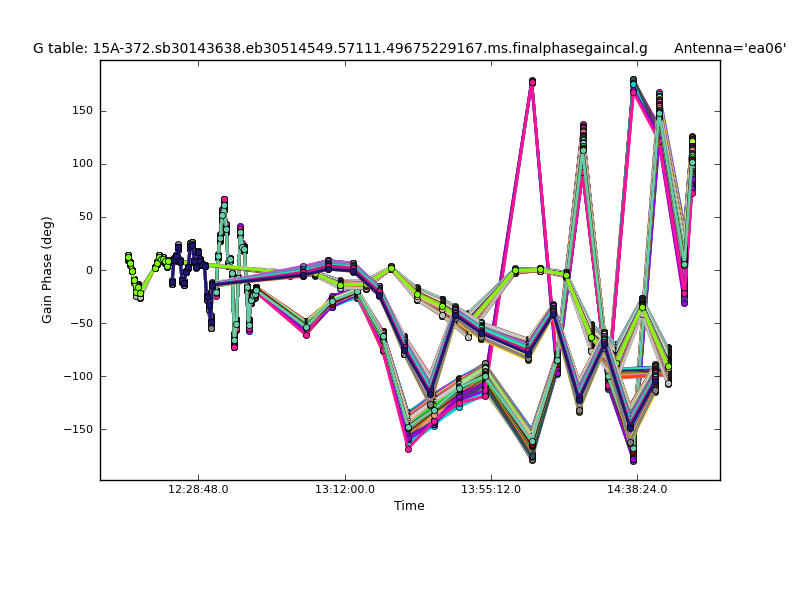This screenshot has width=800, height=600.
Task: Select the rightmost data point cluster near 125 degrees
Action: (691, 138)
